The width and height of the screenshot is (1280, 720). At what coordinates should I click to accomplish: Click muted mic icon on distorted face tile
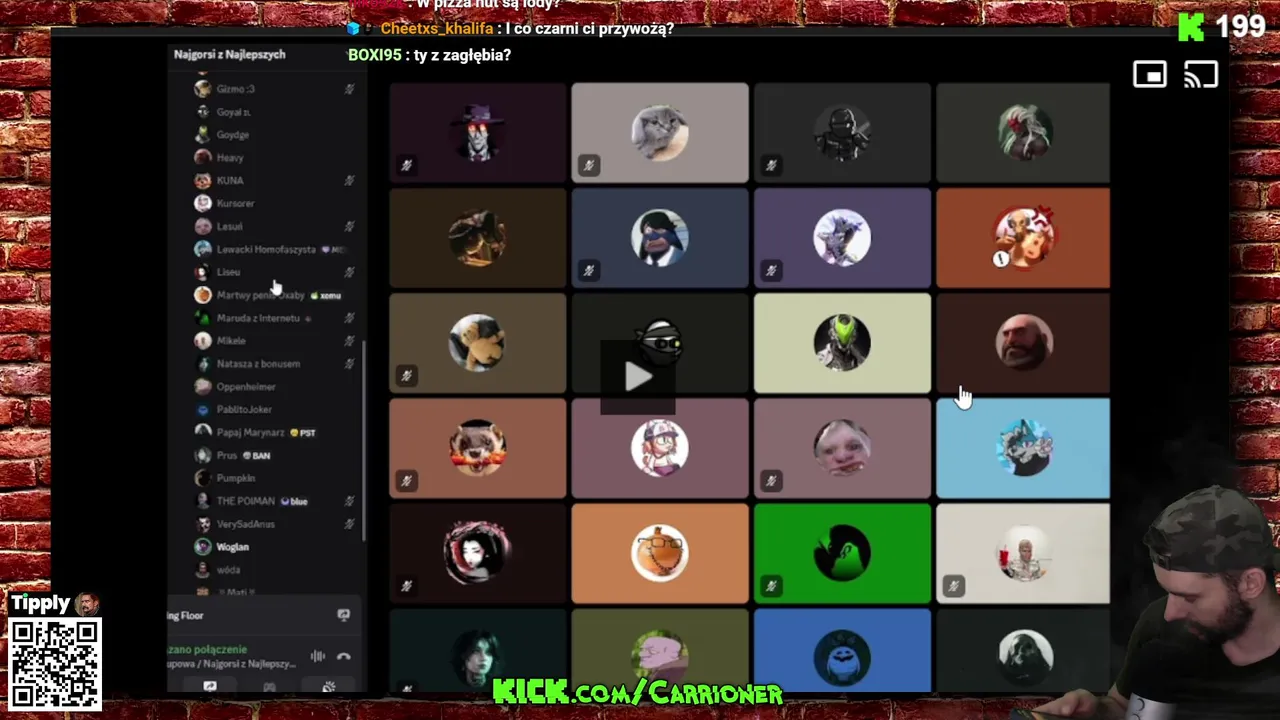(771, 481)
